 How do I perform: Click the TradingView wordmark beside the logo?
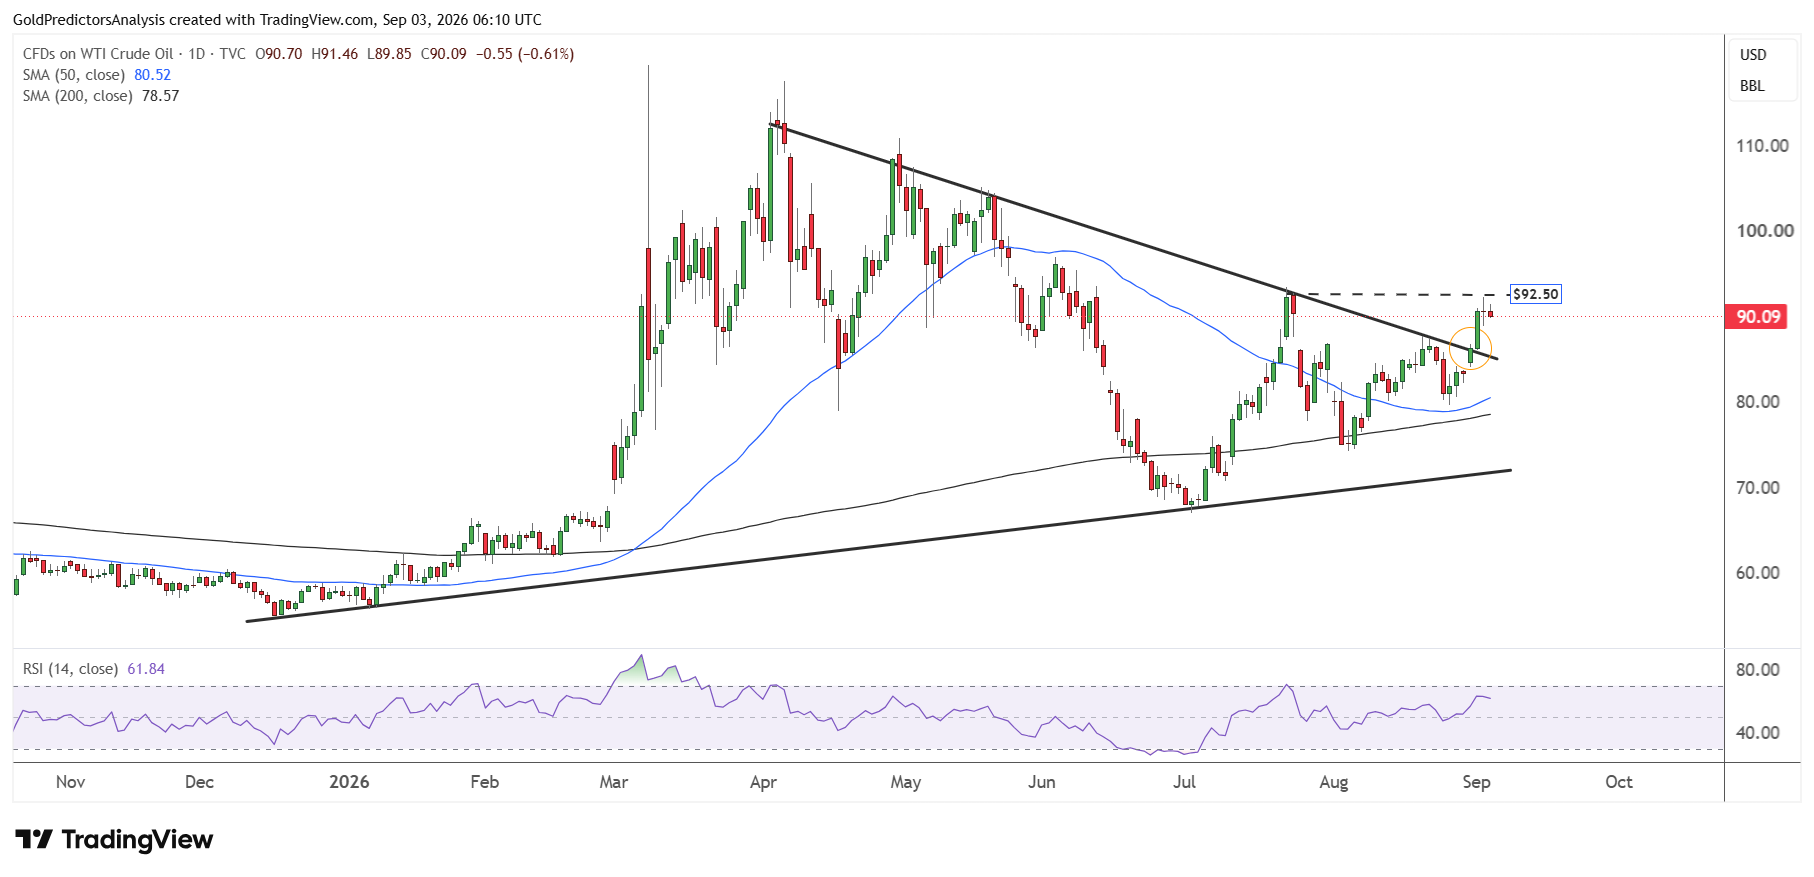(x=138, y=839)
